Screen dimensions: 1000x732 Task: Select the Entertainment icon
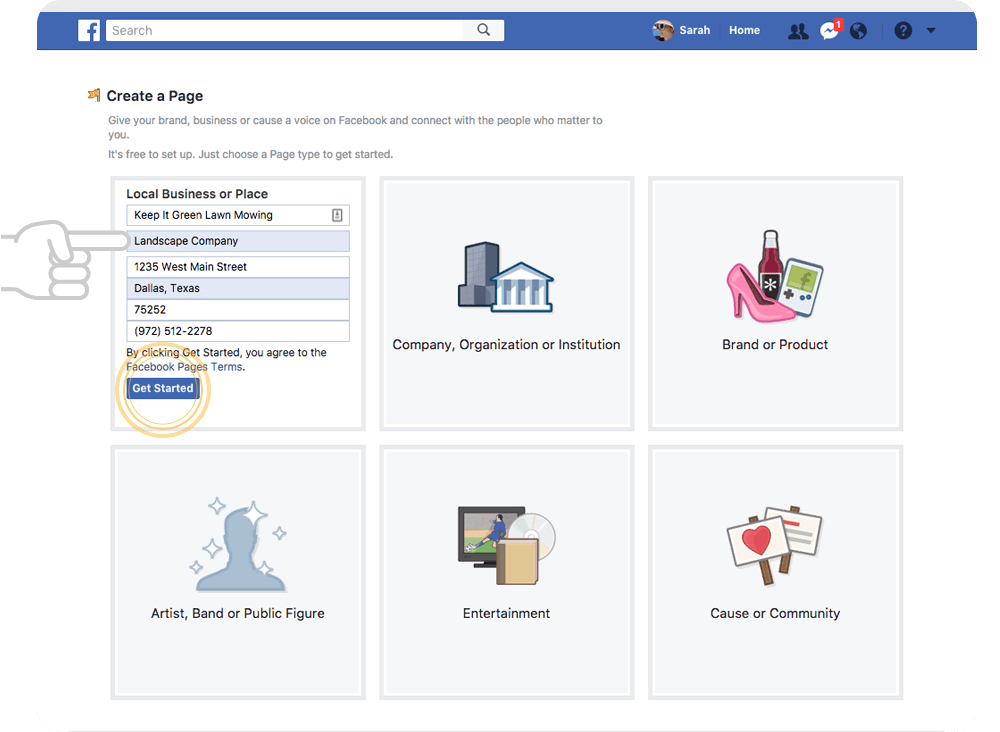(x=506, y=546)
